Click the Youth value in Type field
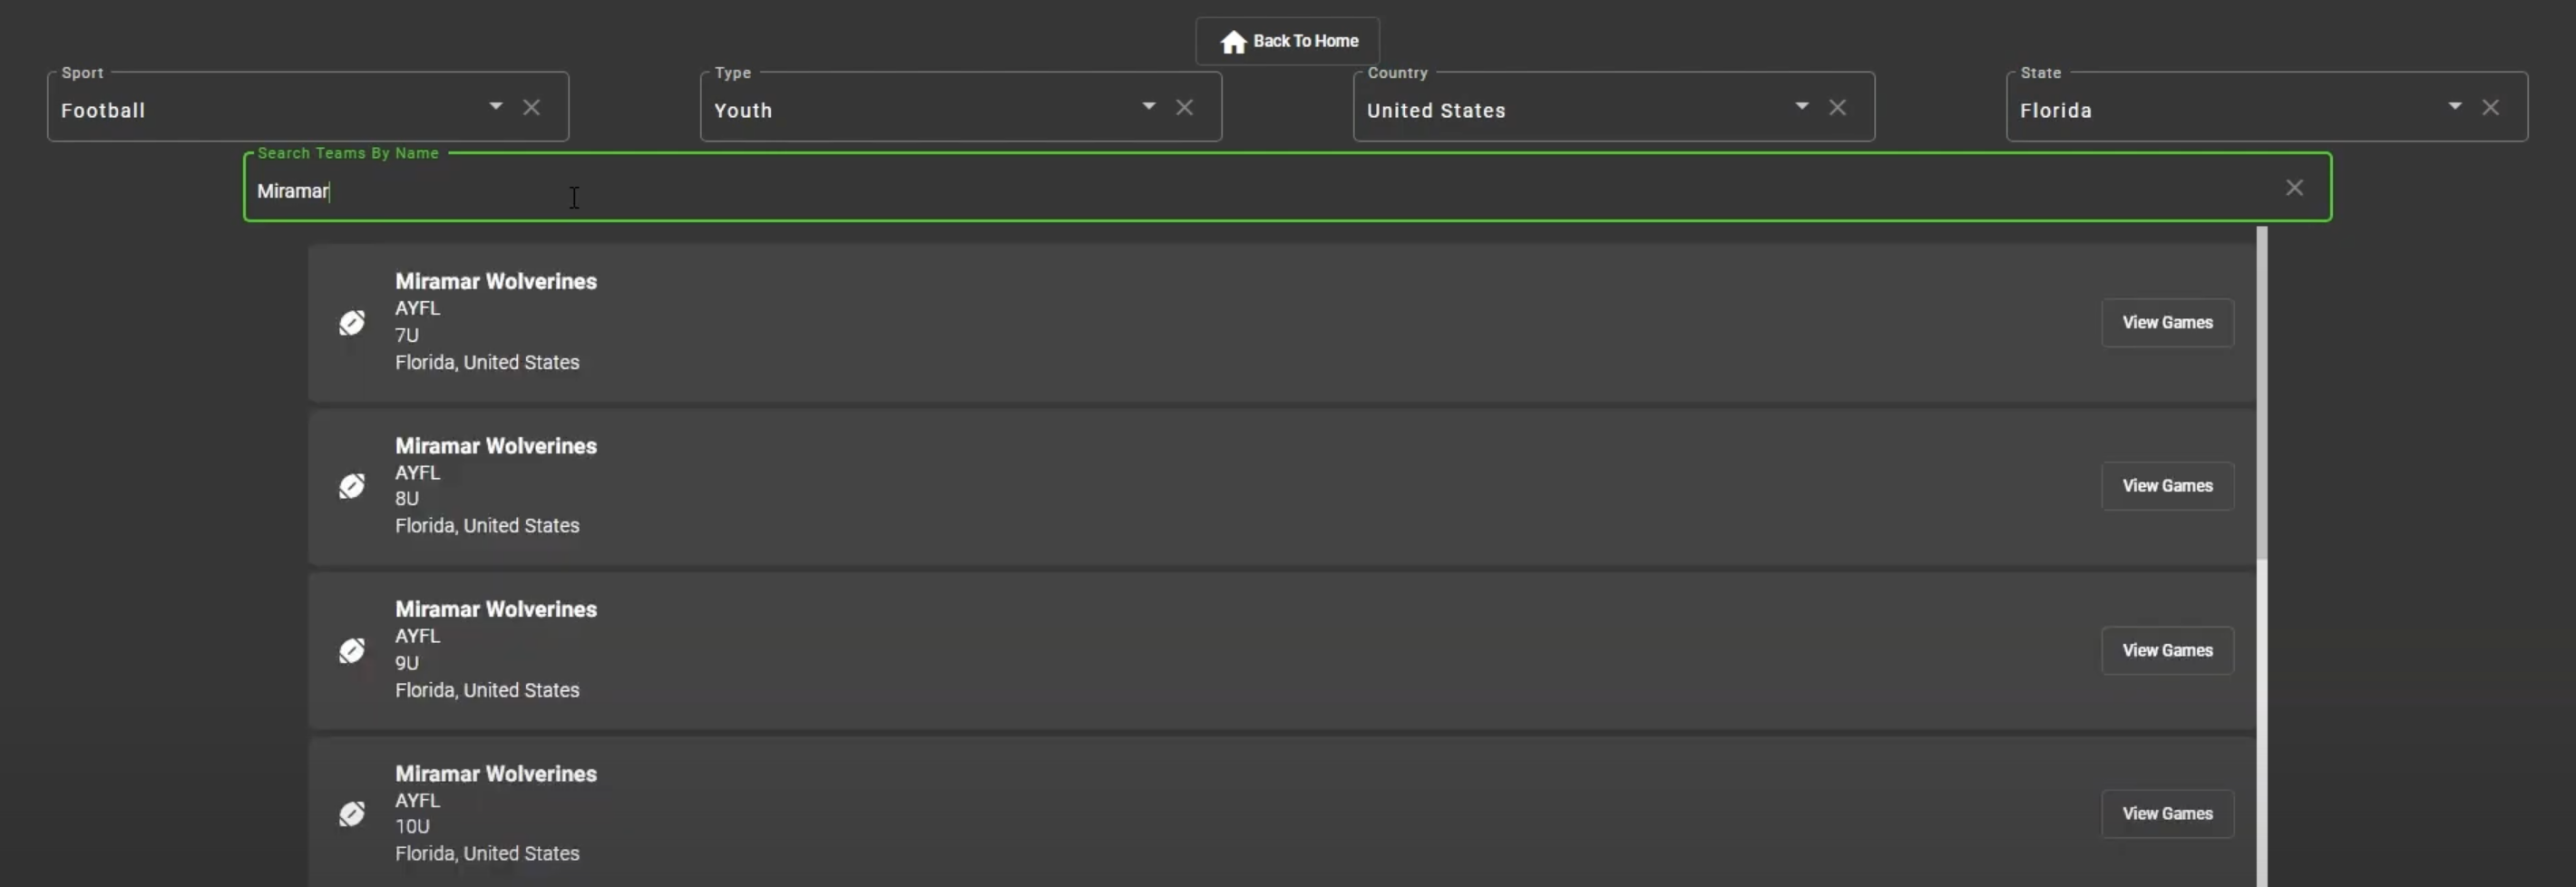 point(743,111)
